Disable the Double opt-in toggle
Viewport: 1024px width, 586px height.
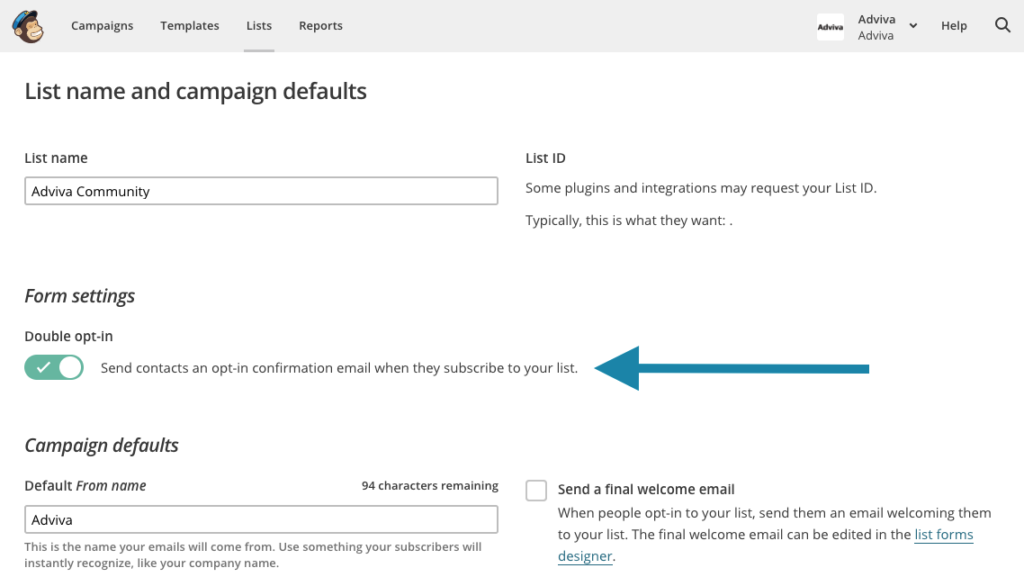coord(54,368)
